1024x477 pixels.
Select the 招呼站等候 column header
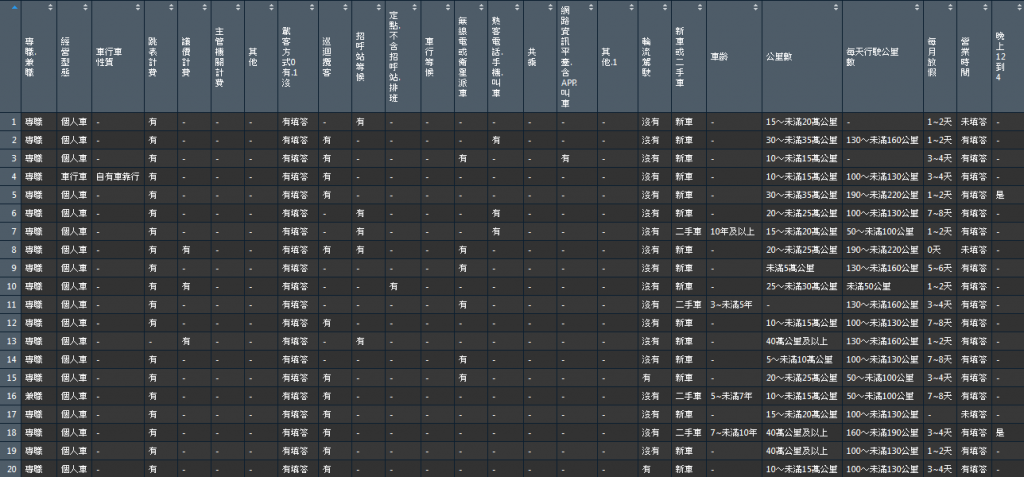click(x=368, y=56)
